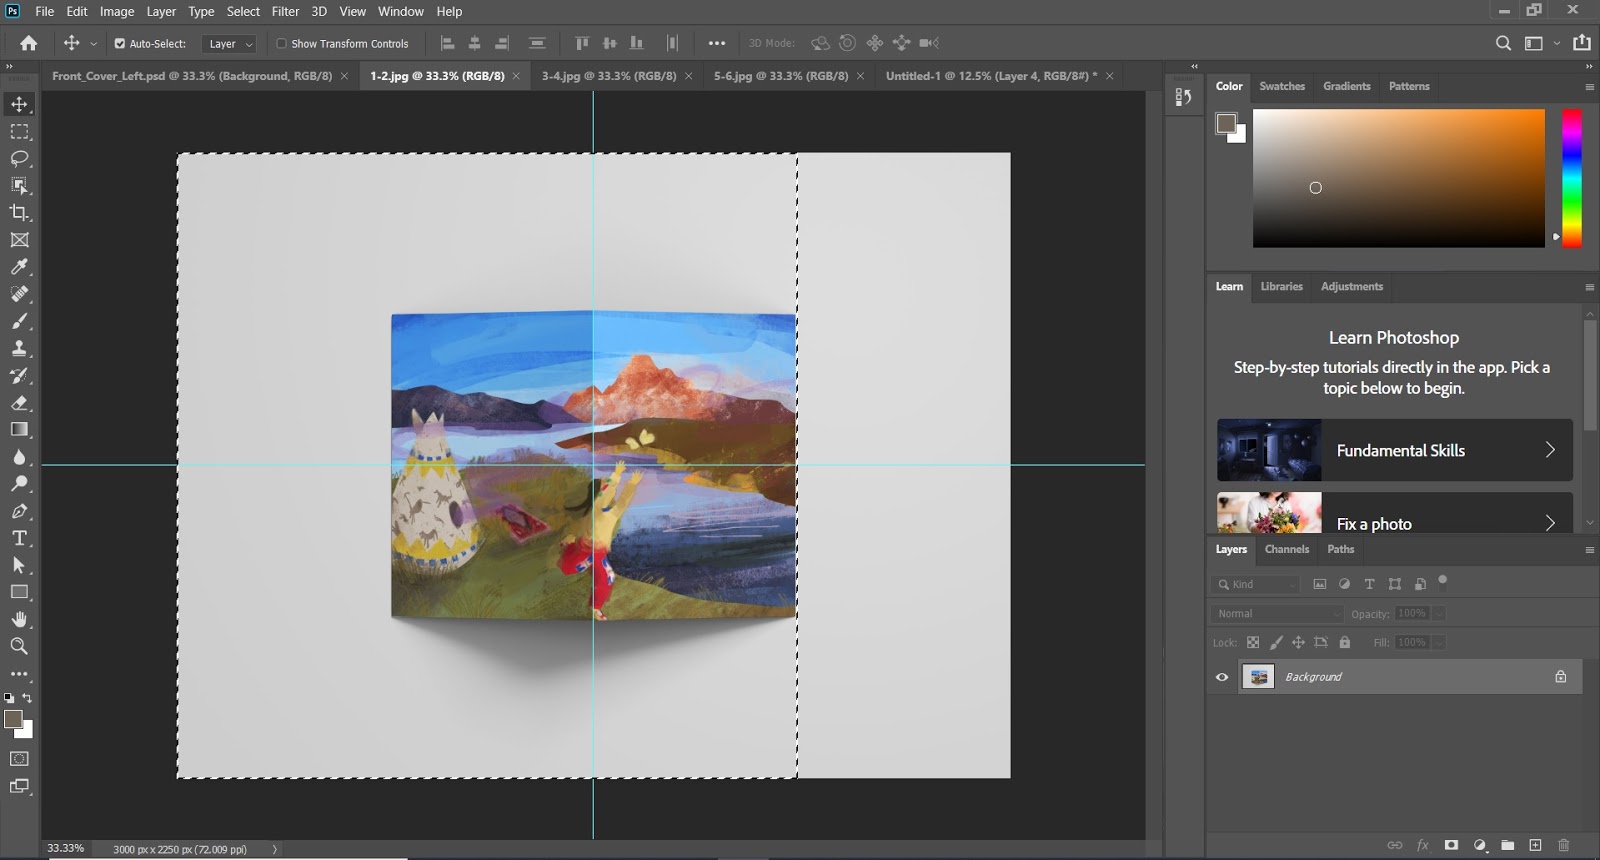Switch to the Channels tab
Screen dimensions: 1600x860
click(1286, 549)
